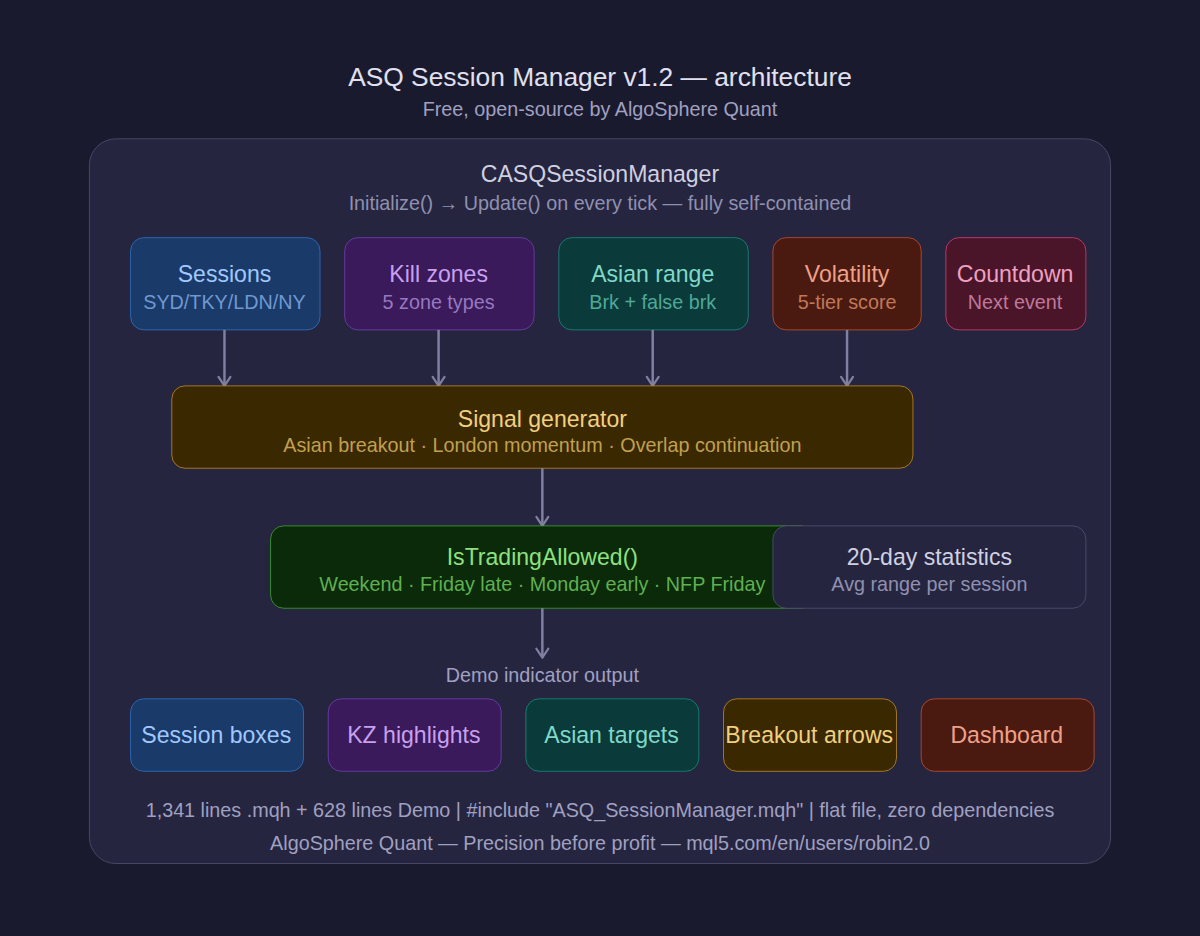The image size is (1200, 936).
Task: Toggle the IsTradingAllowed() filter block
Action: [x=541, y=567]
